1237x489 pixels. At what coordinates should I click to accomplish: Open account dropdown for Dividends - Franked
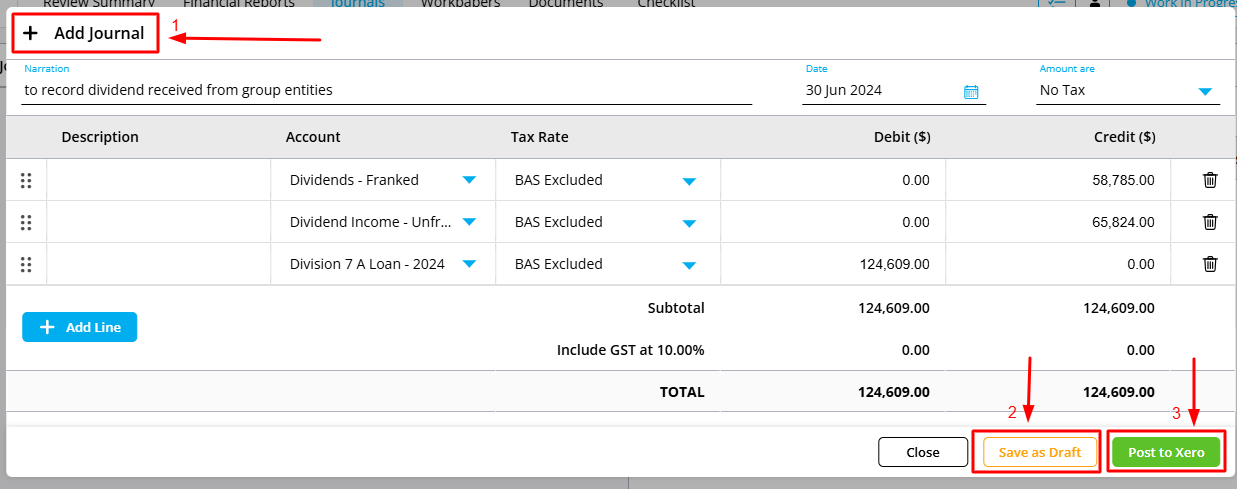pyautogui.click(x=468, y=180)
